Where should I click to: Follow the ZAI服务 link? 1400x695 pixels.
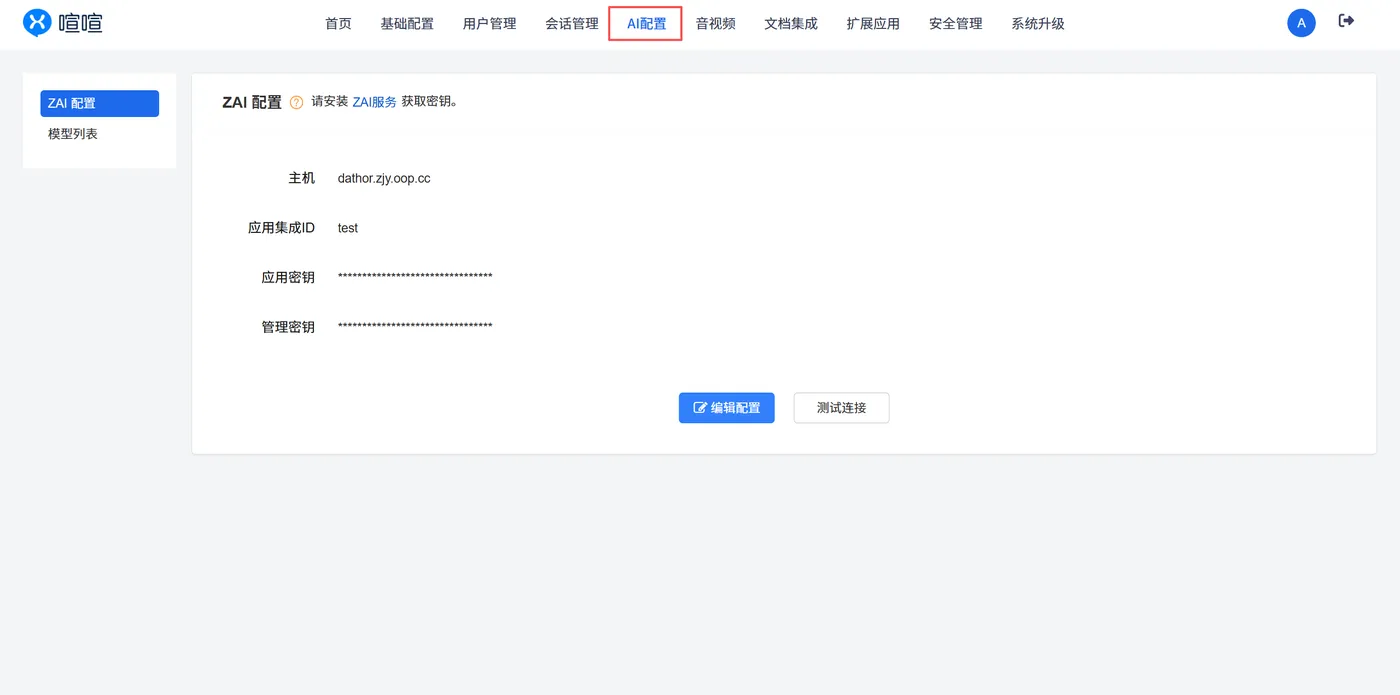click(x=375, y=102)
